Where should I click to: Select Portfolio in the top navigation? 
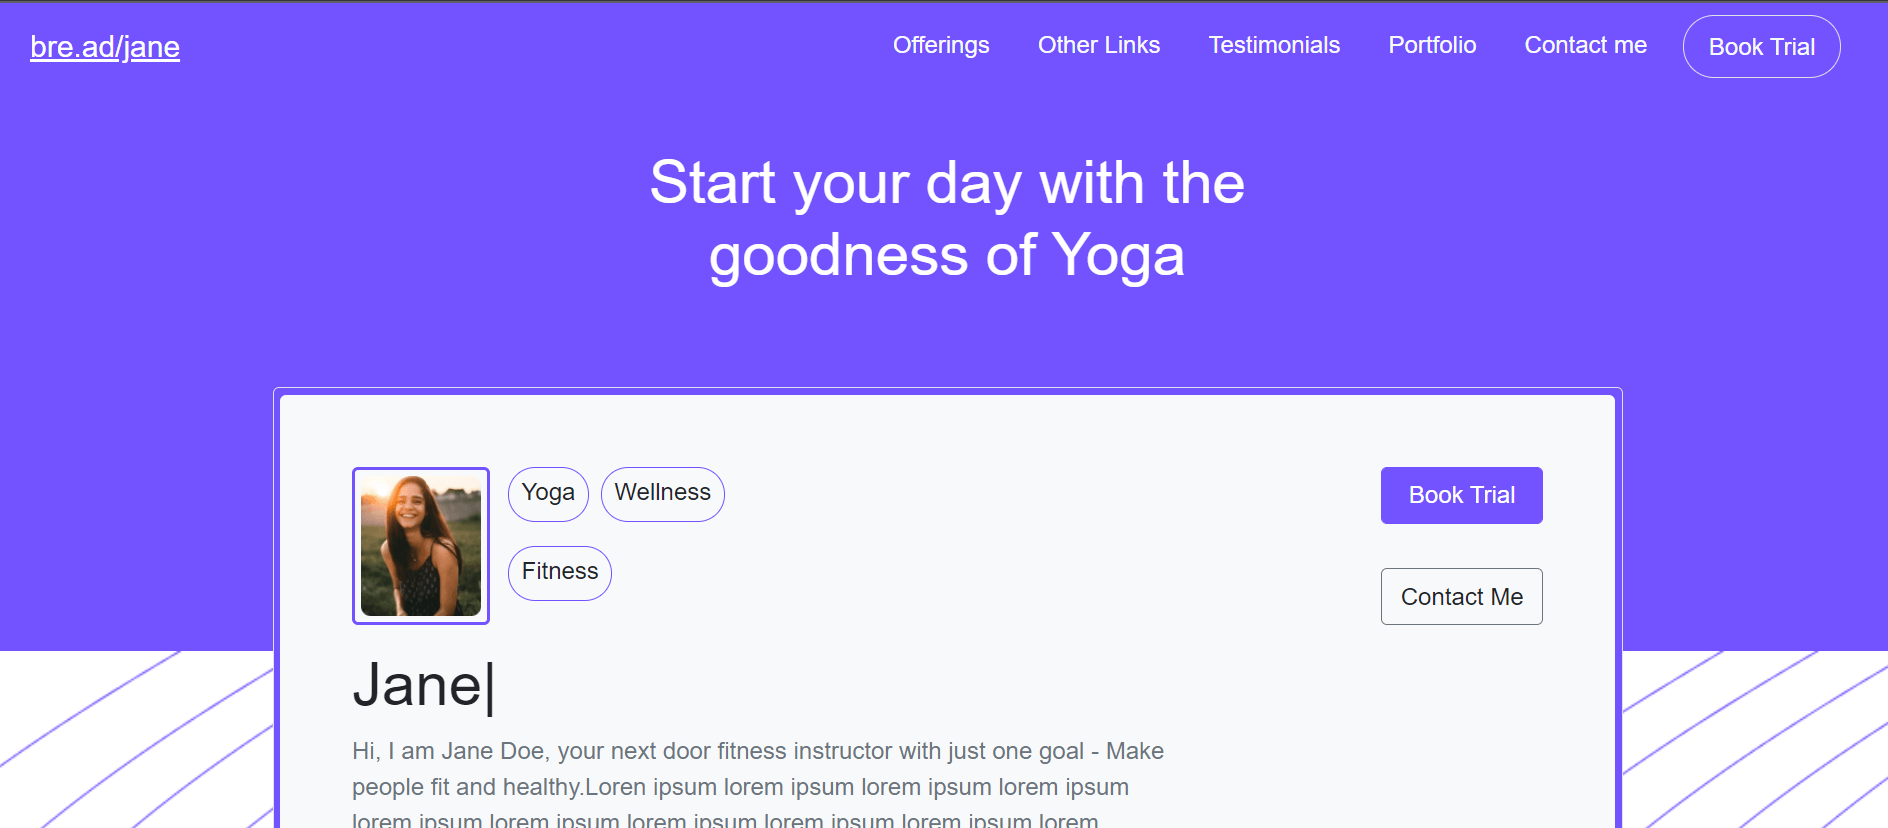pos(1432,45)
